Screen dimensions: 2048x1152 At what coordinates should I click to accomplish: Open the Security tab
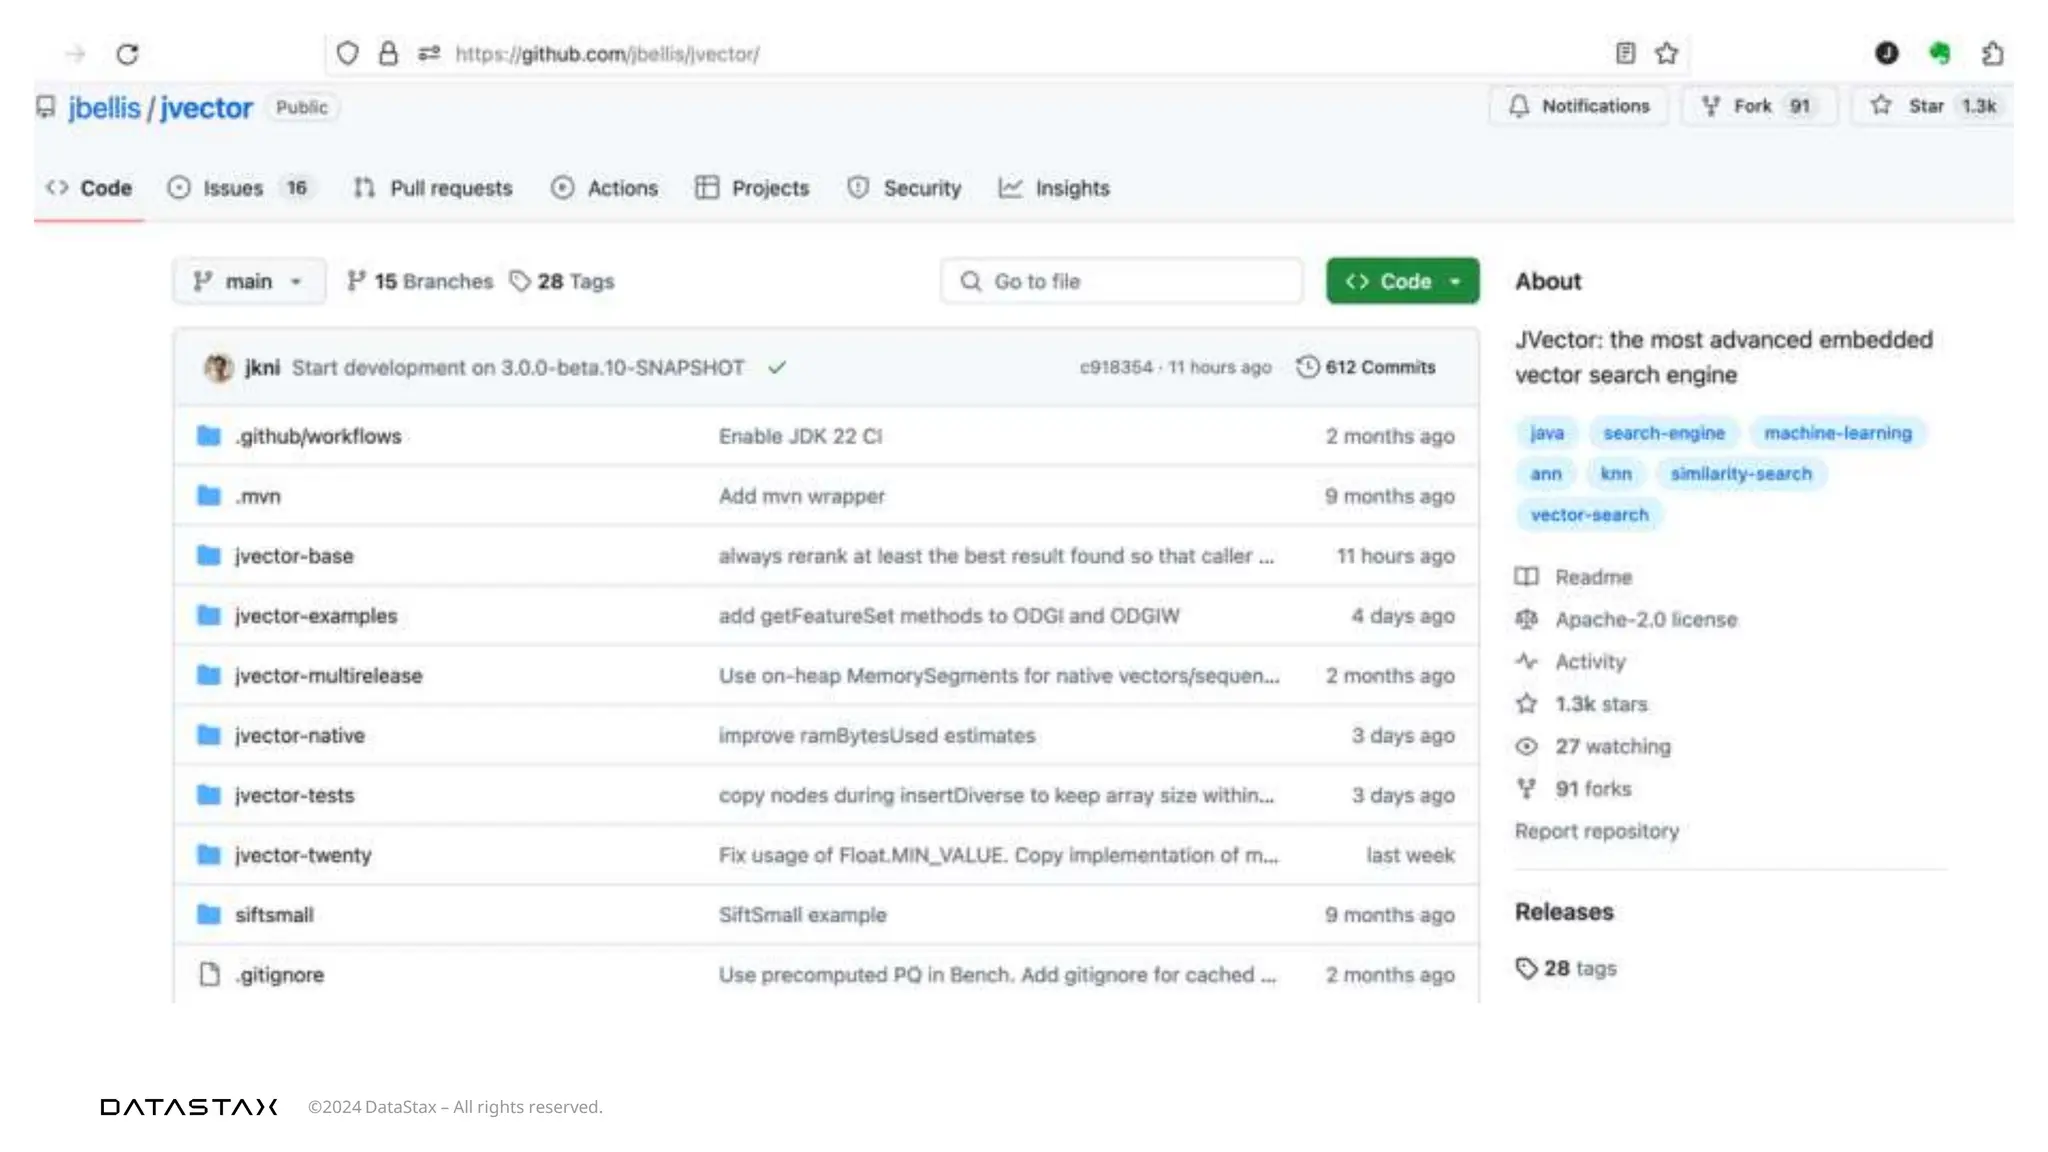tap(904, 188)
